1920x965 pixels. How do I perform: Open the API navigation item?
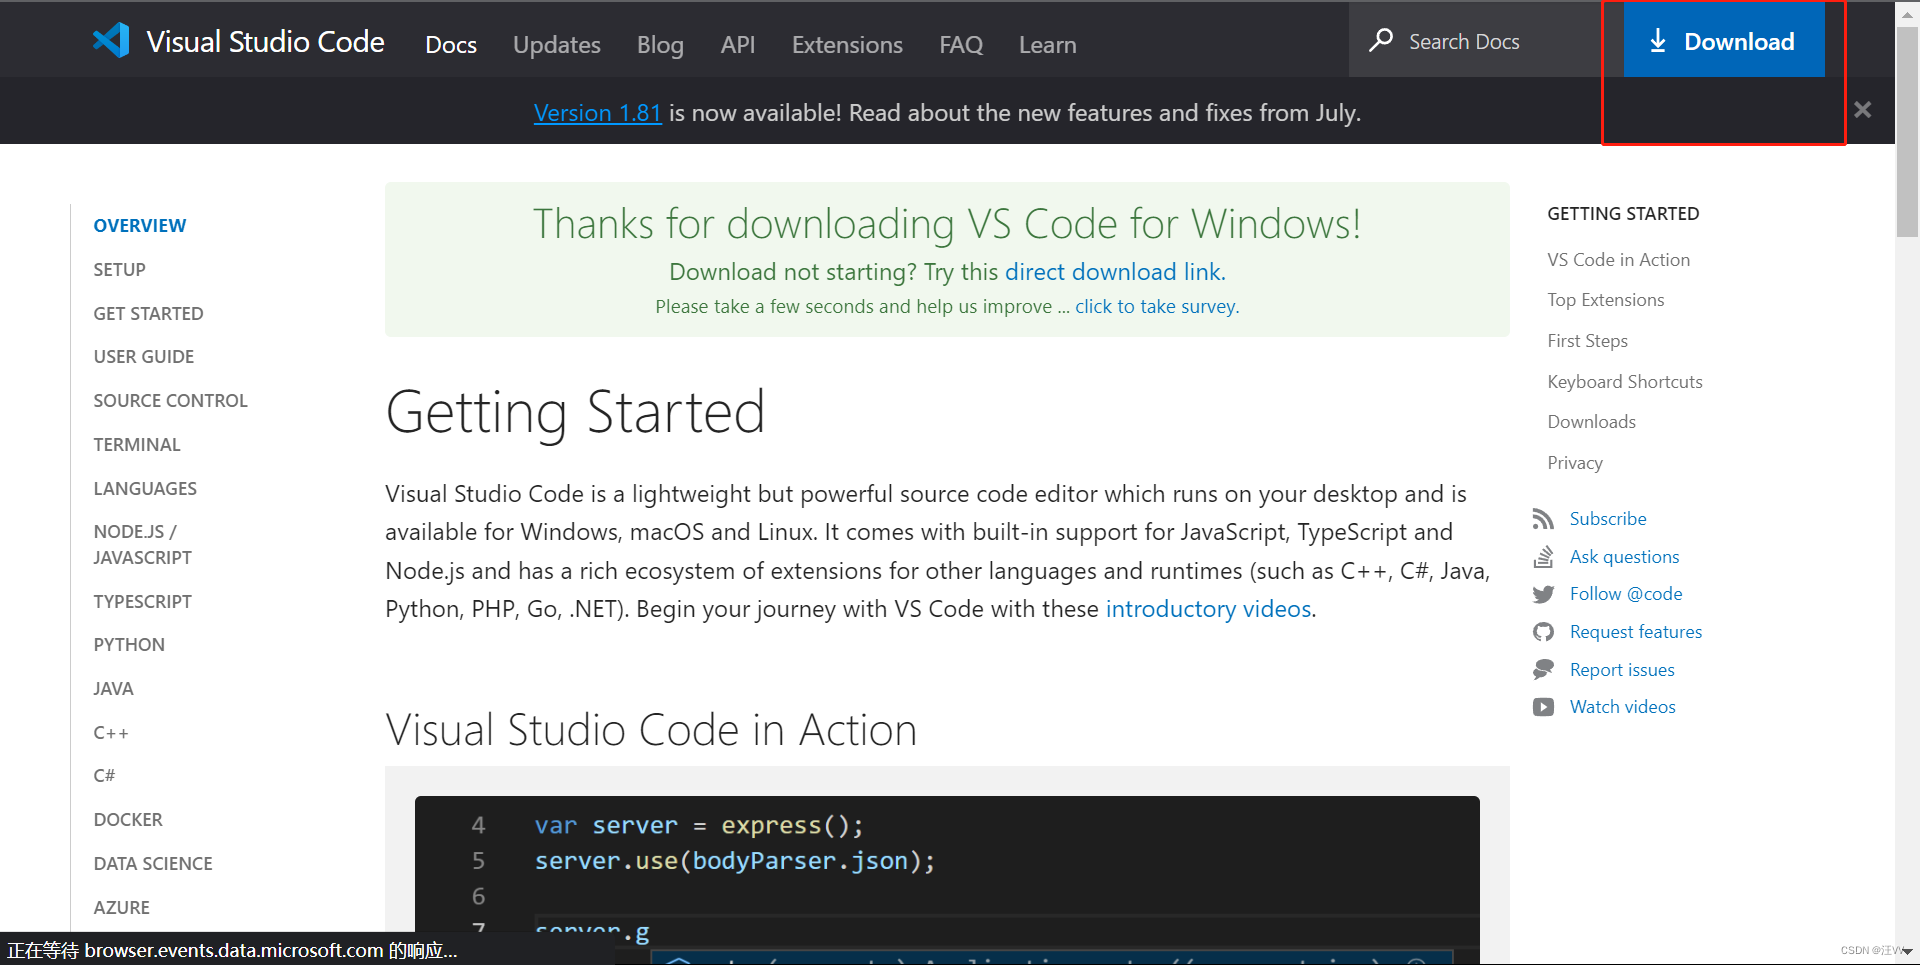click(x=738, y=45)
